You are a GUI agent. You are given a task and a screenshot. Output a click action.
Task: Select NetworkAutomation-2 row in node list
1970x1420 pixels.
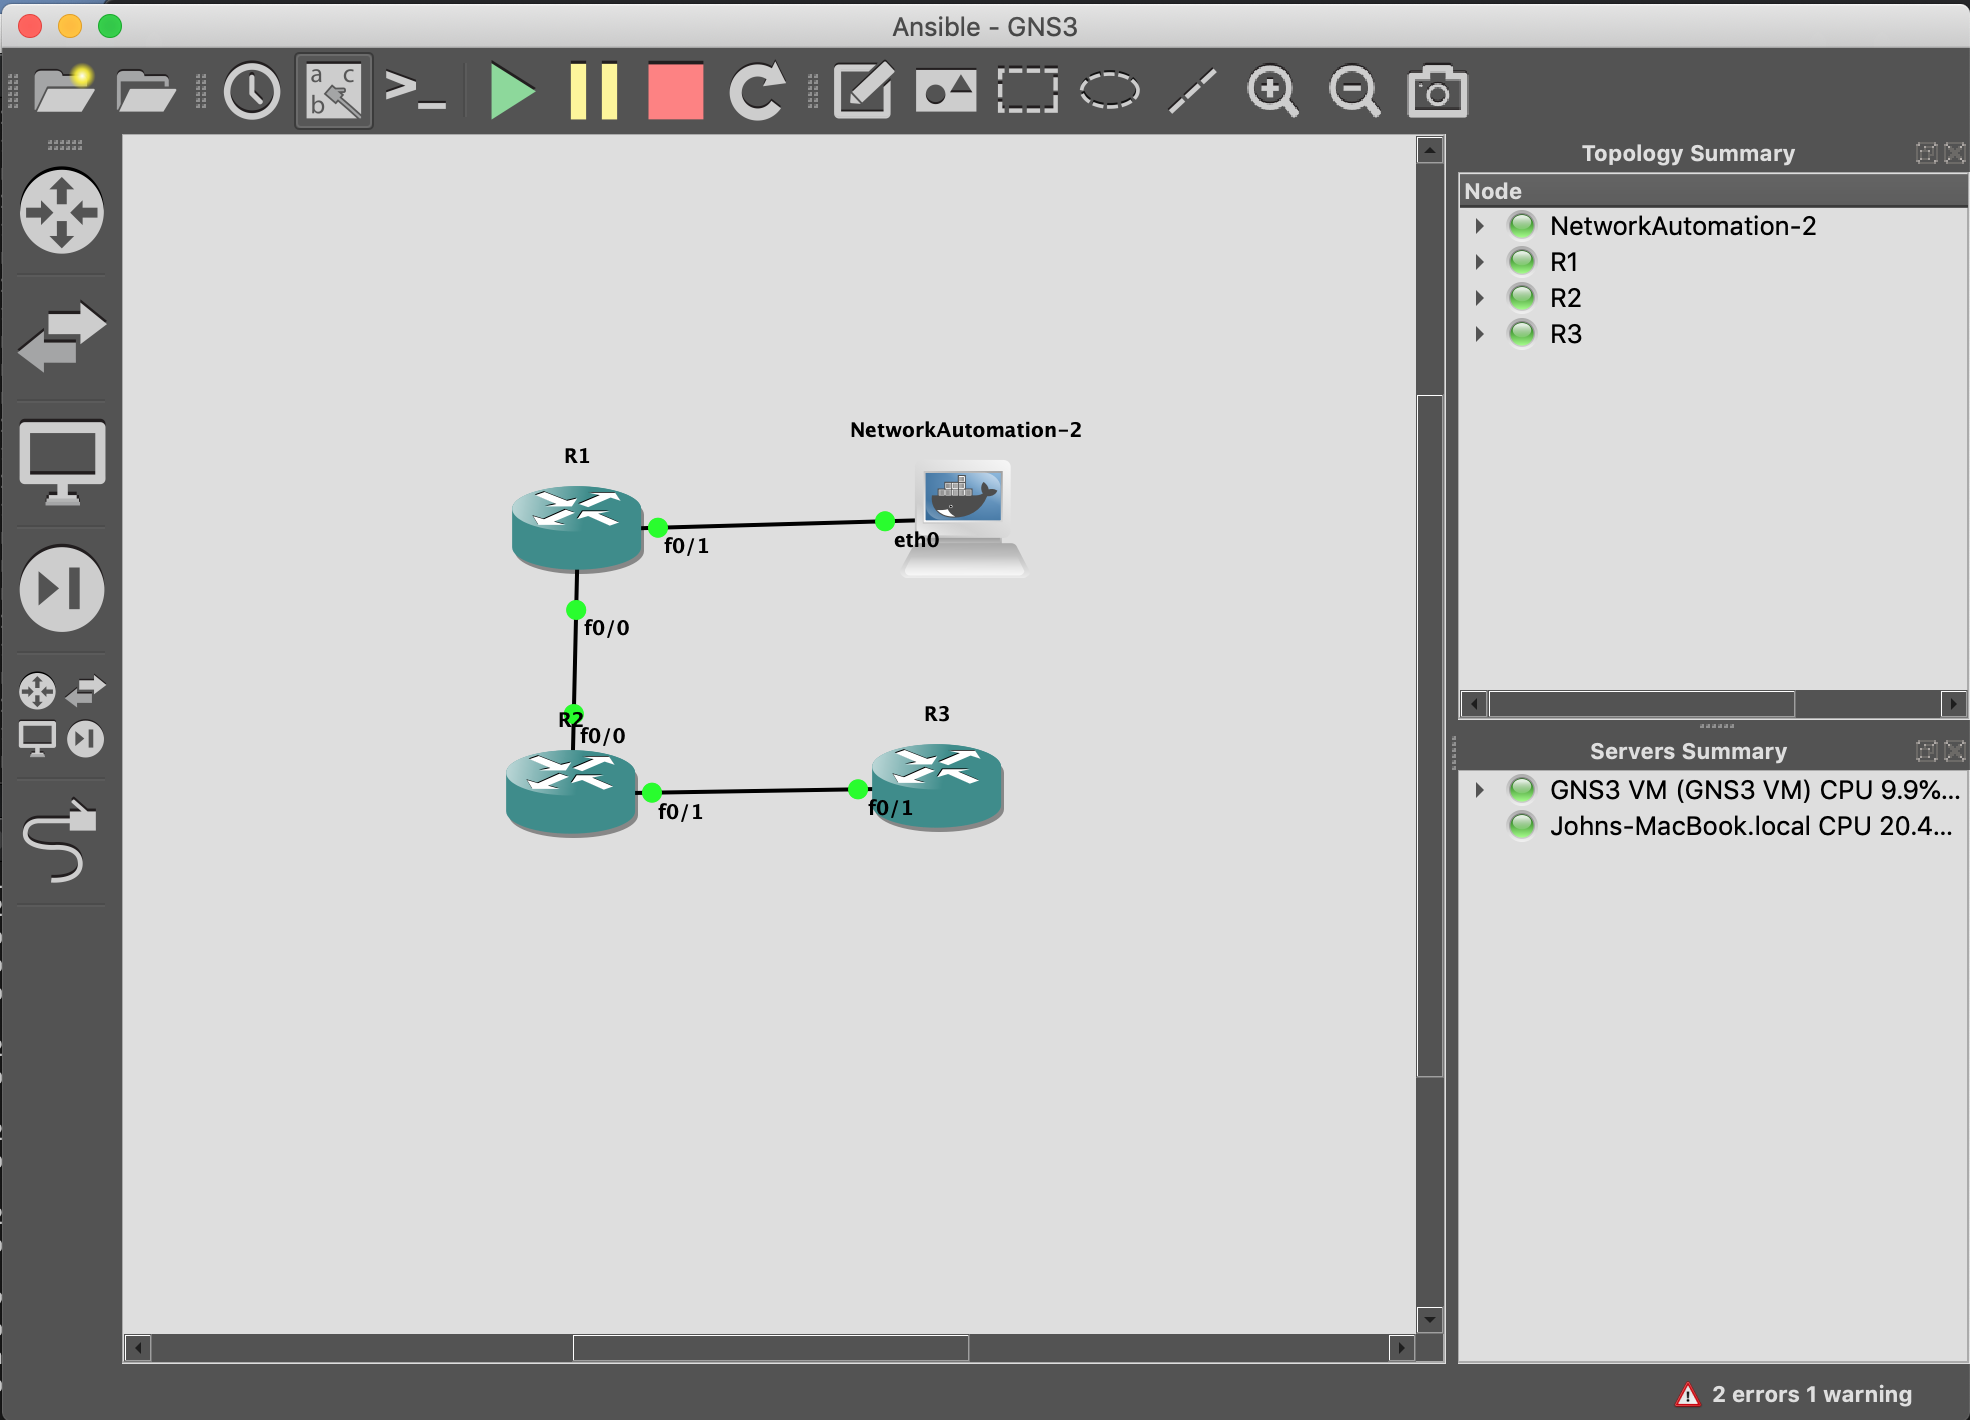(x=1714, y=226)
